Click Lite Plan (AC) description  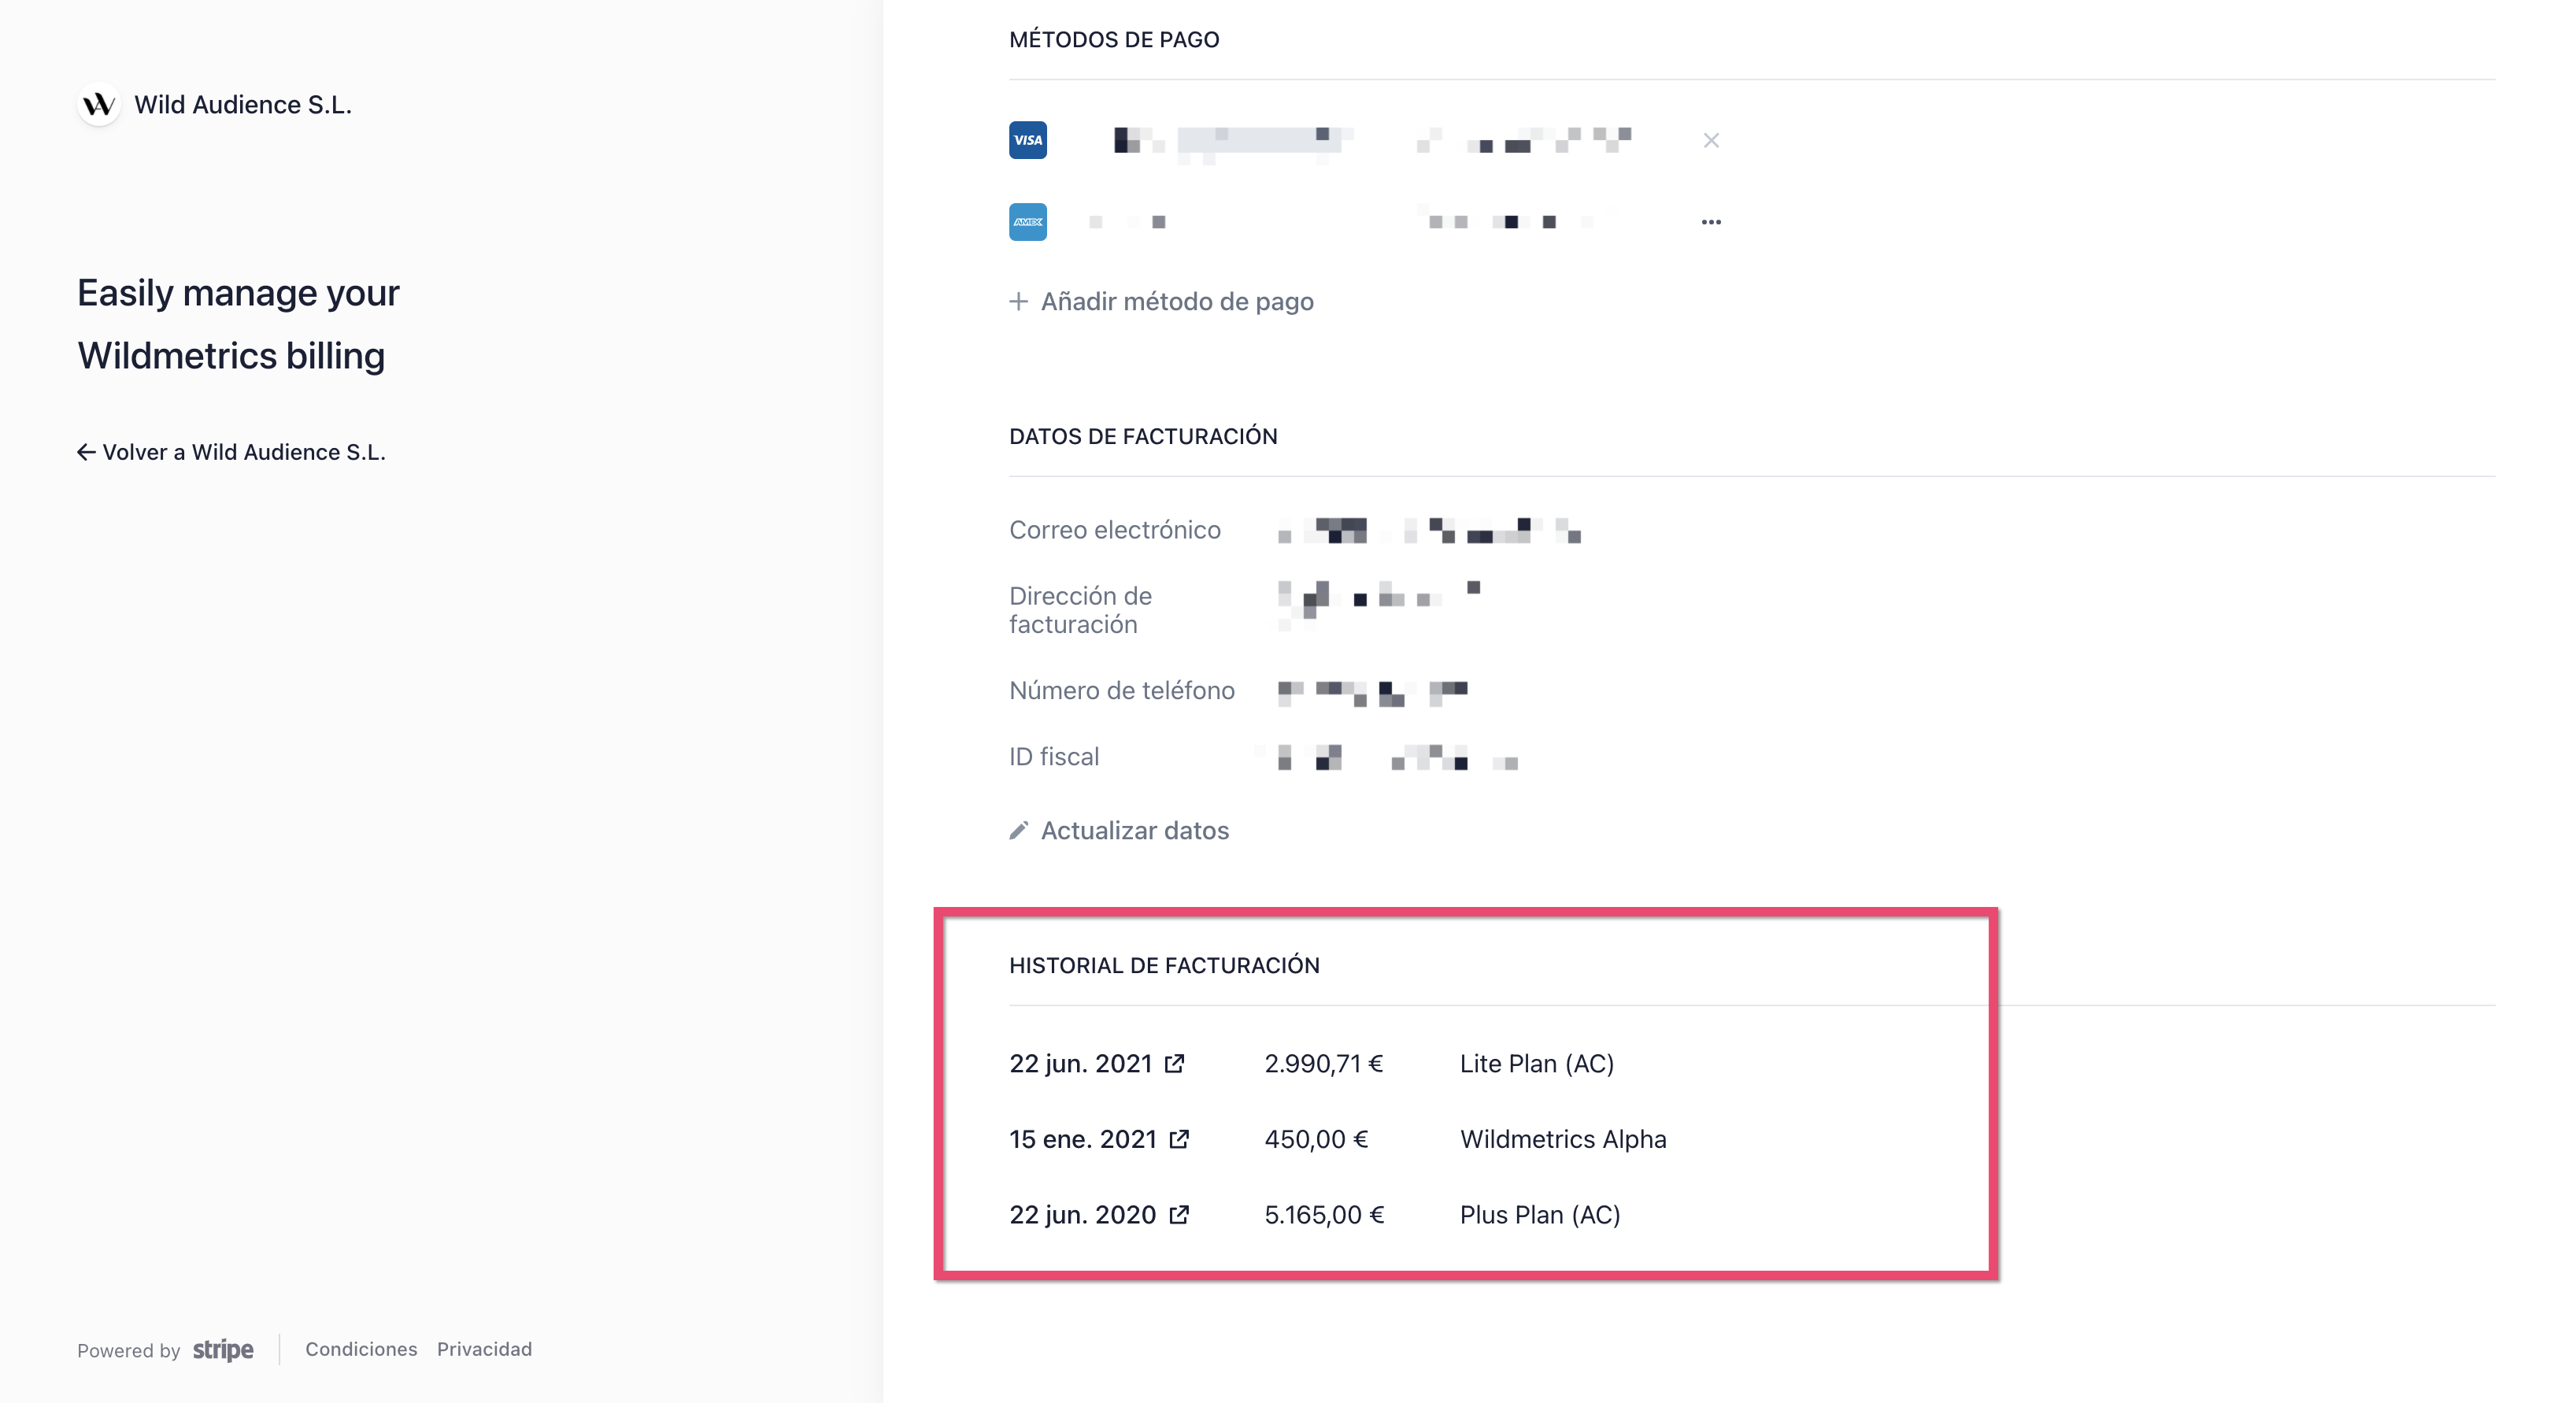(1537, 1063)
